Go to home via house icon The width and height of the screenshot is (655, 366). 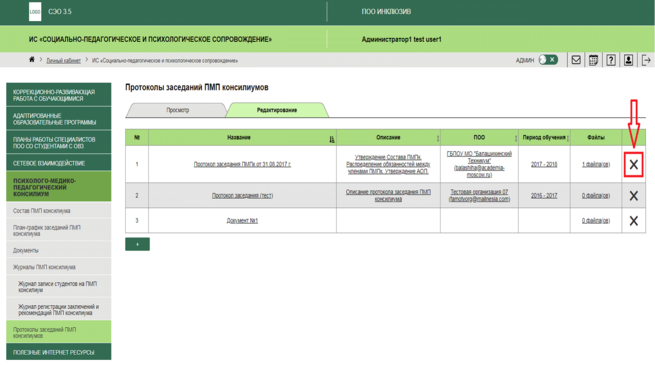click(x=32, y=59)
